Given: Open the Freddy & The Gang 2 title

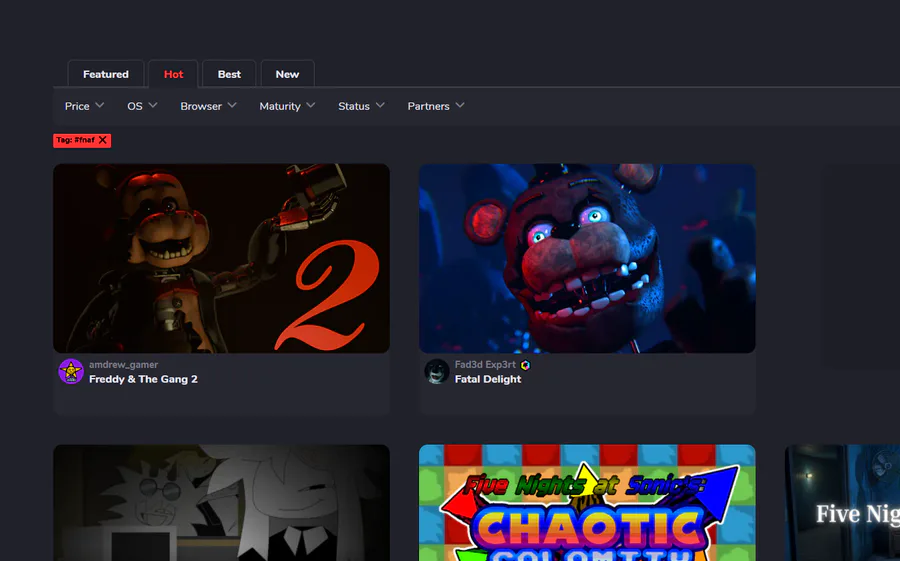Looking at the screenshot, I should 143,379.
